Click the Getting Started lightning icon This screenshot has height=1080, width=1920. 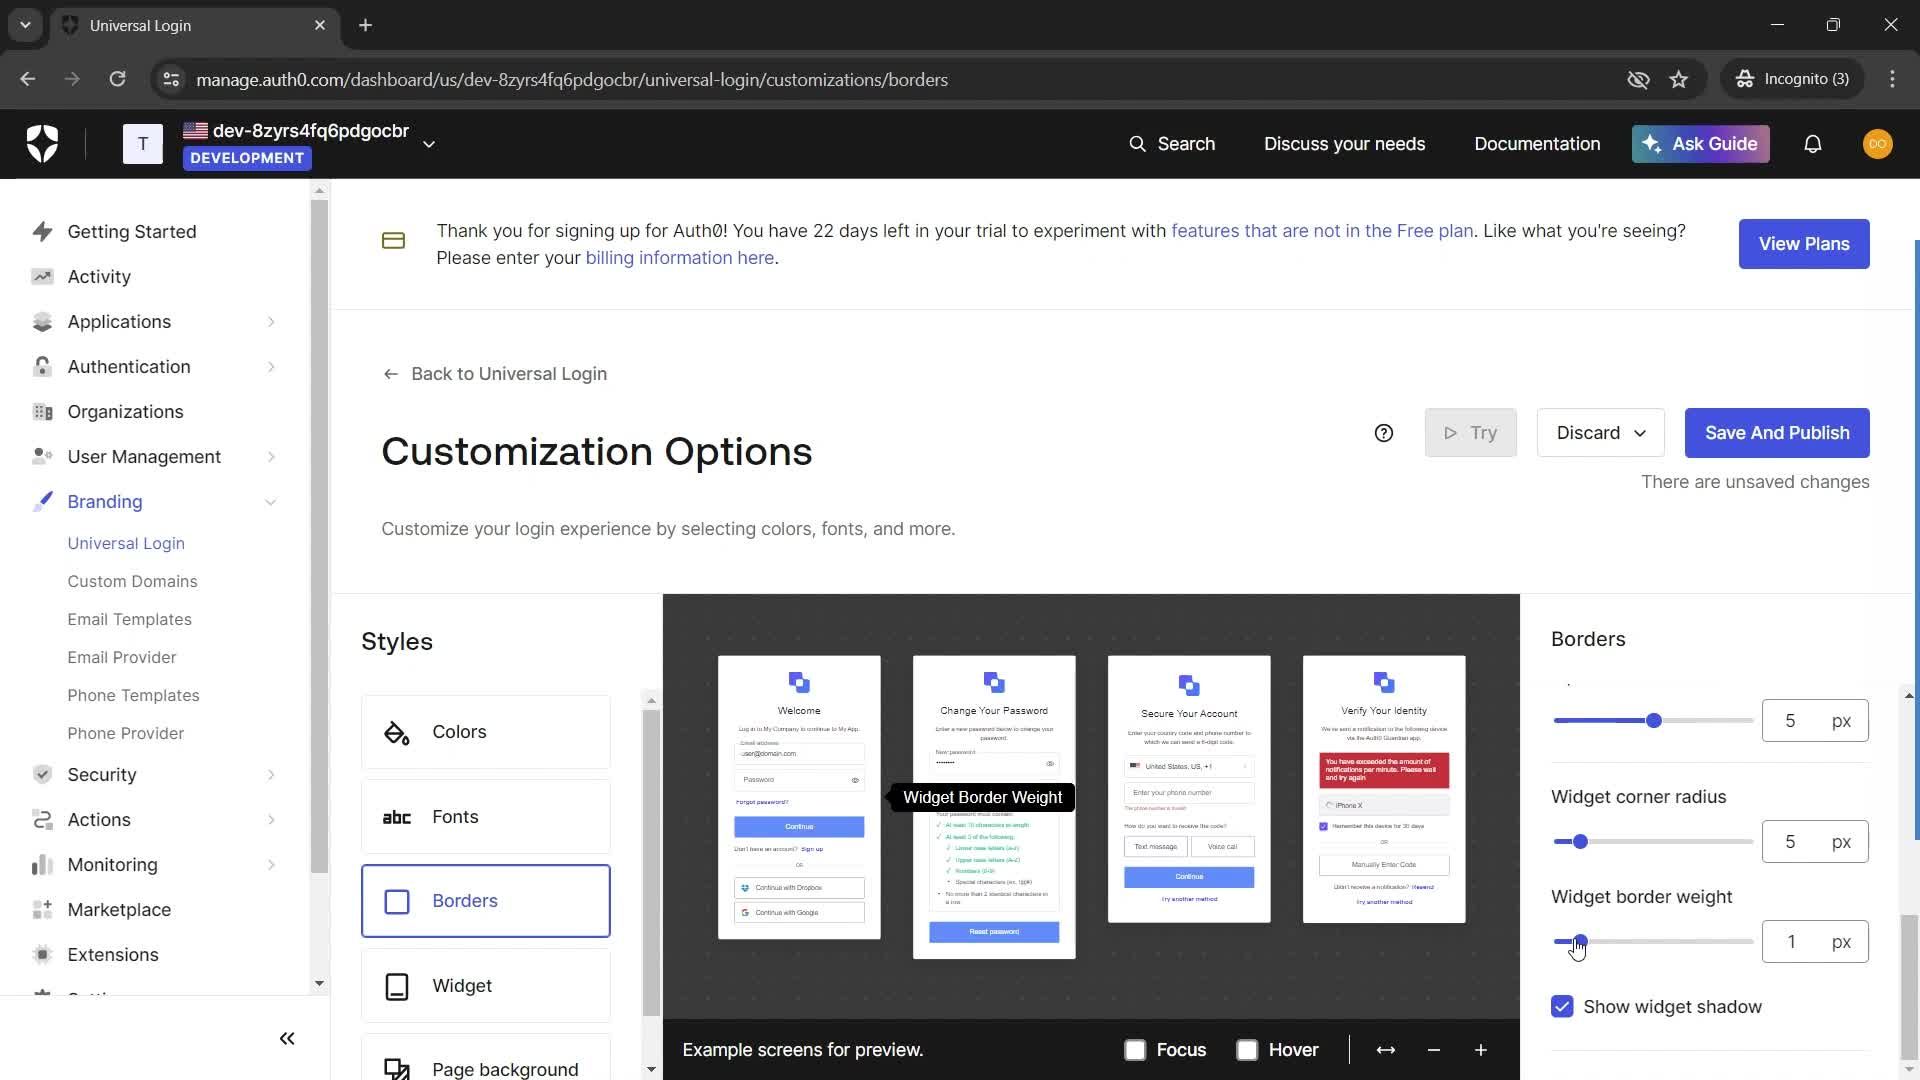pyautogui.click(x=42, y=232)
